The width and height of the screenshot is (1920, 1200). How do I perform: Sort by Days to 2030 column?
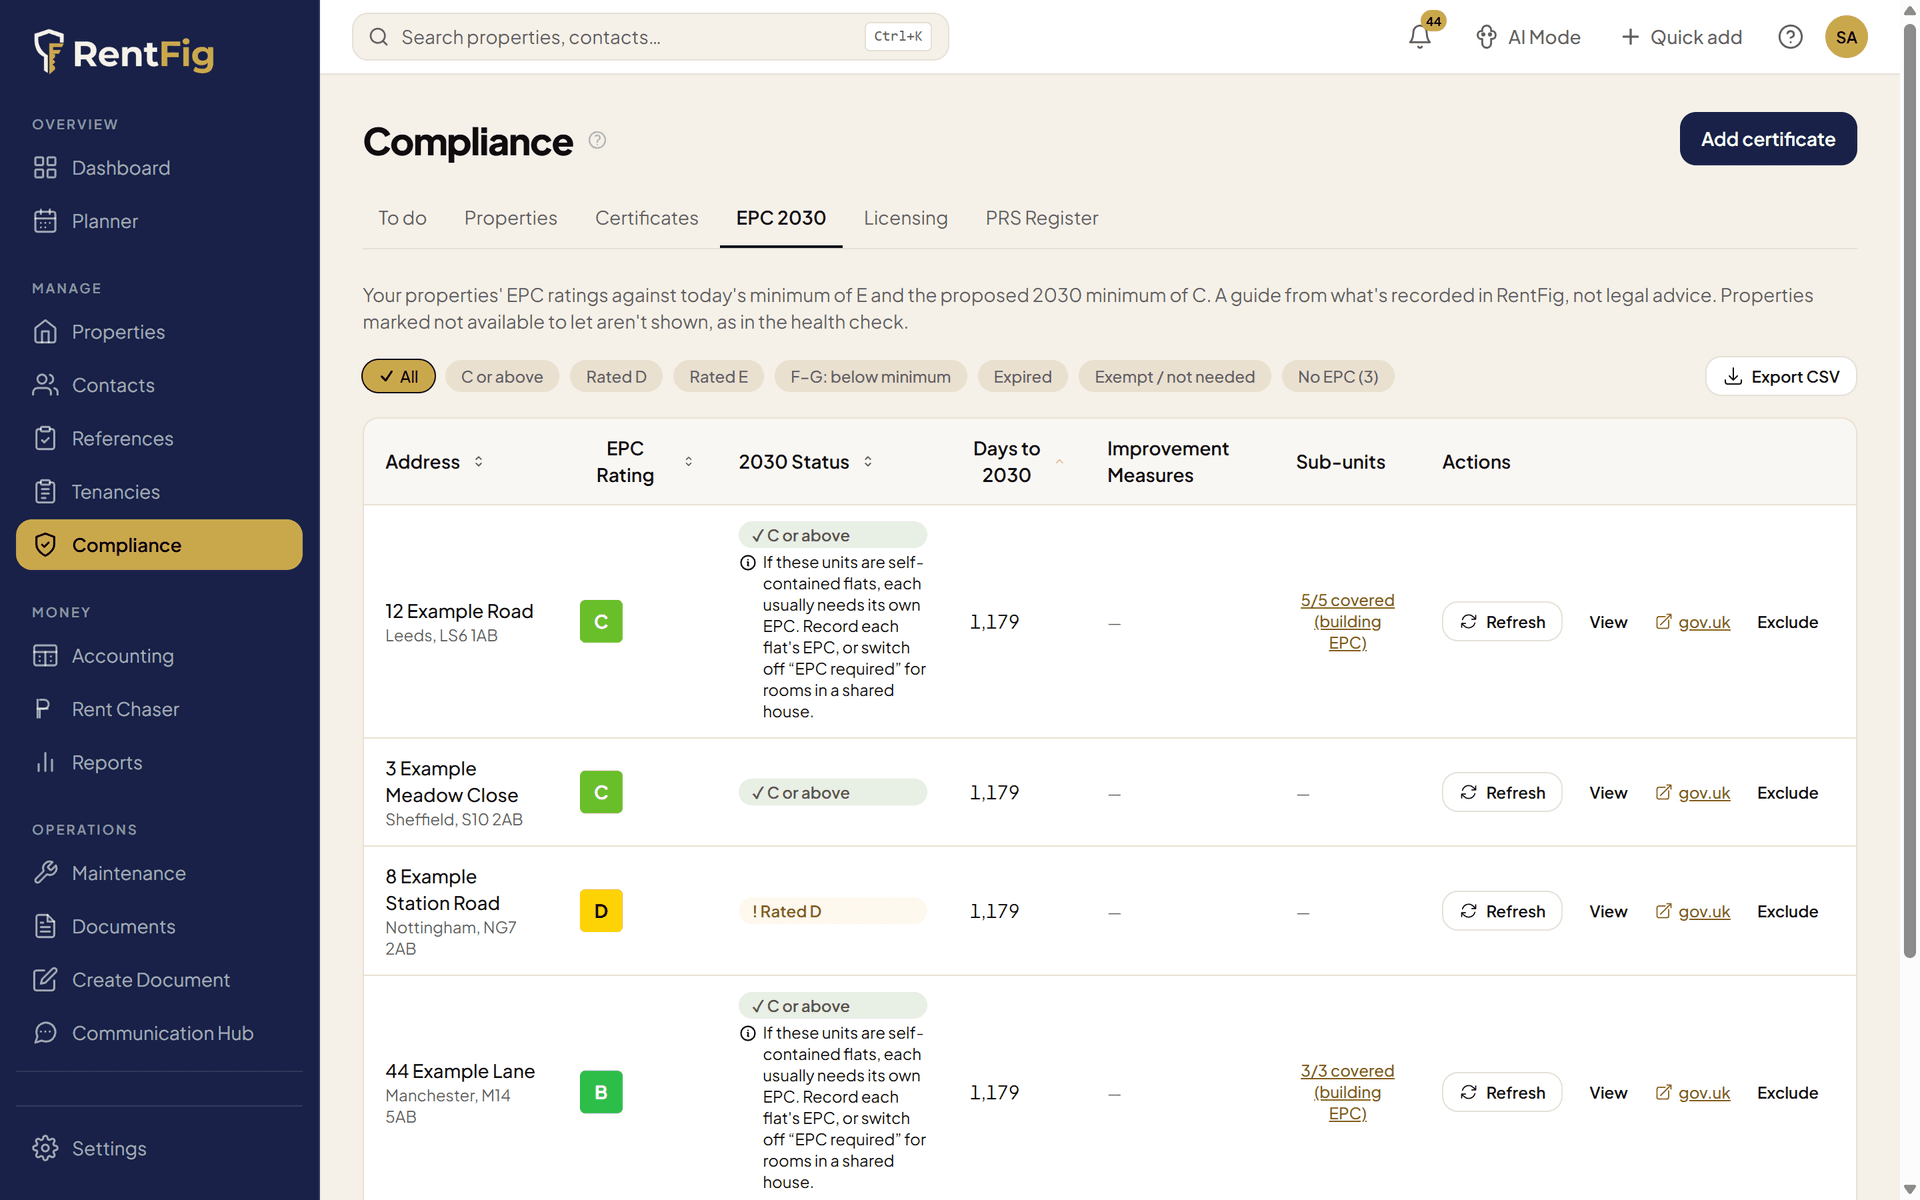point(1017,462)
